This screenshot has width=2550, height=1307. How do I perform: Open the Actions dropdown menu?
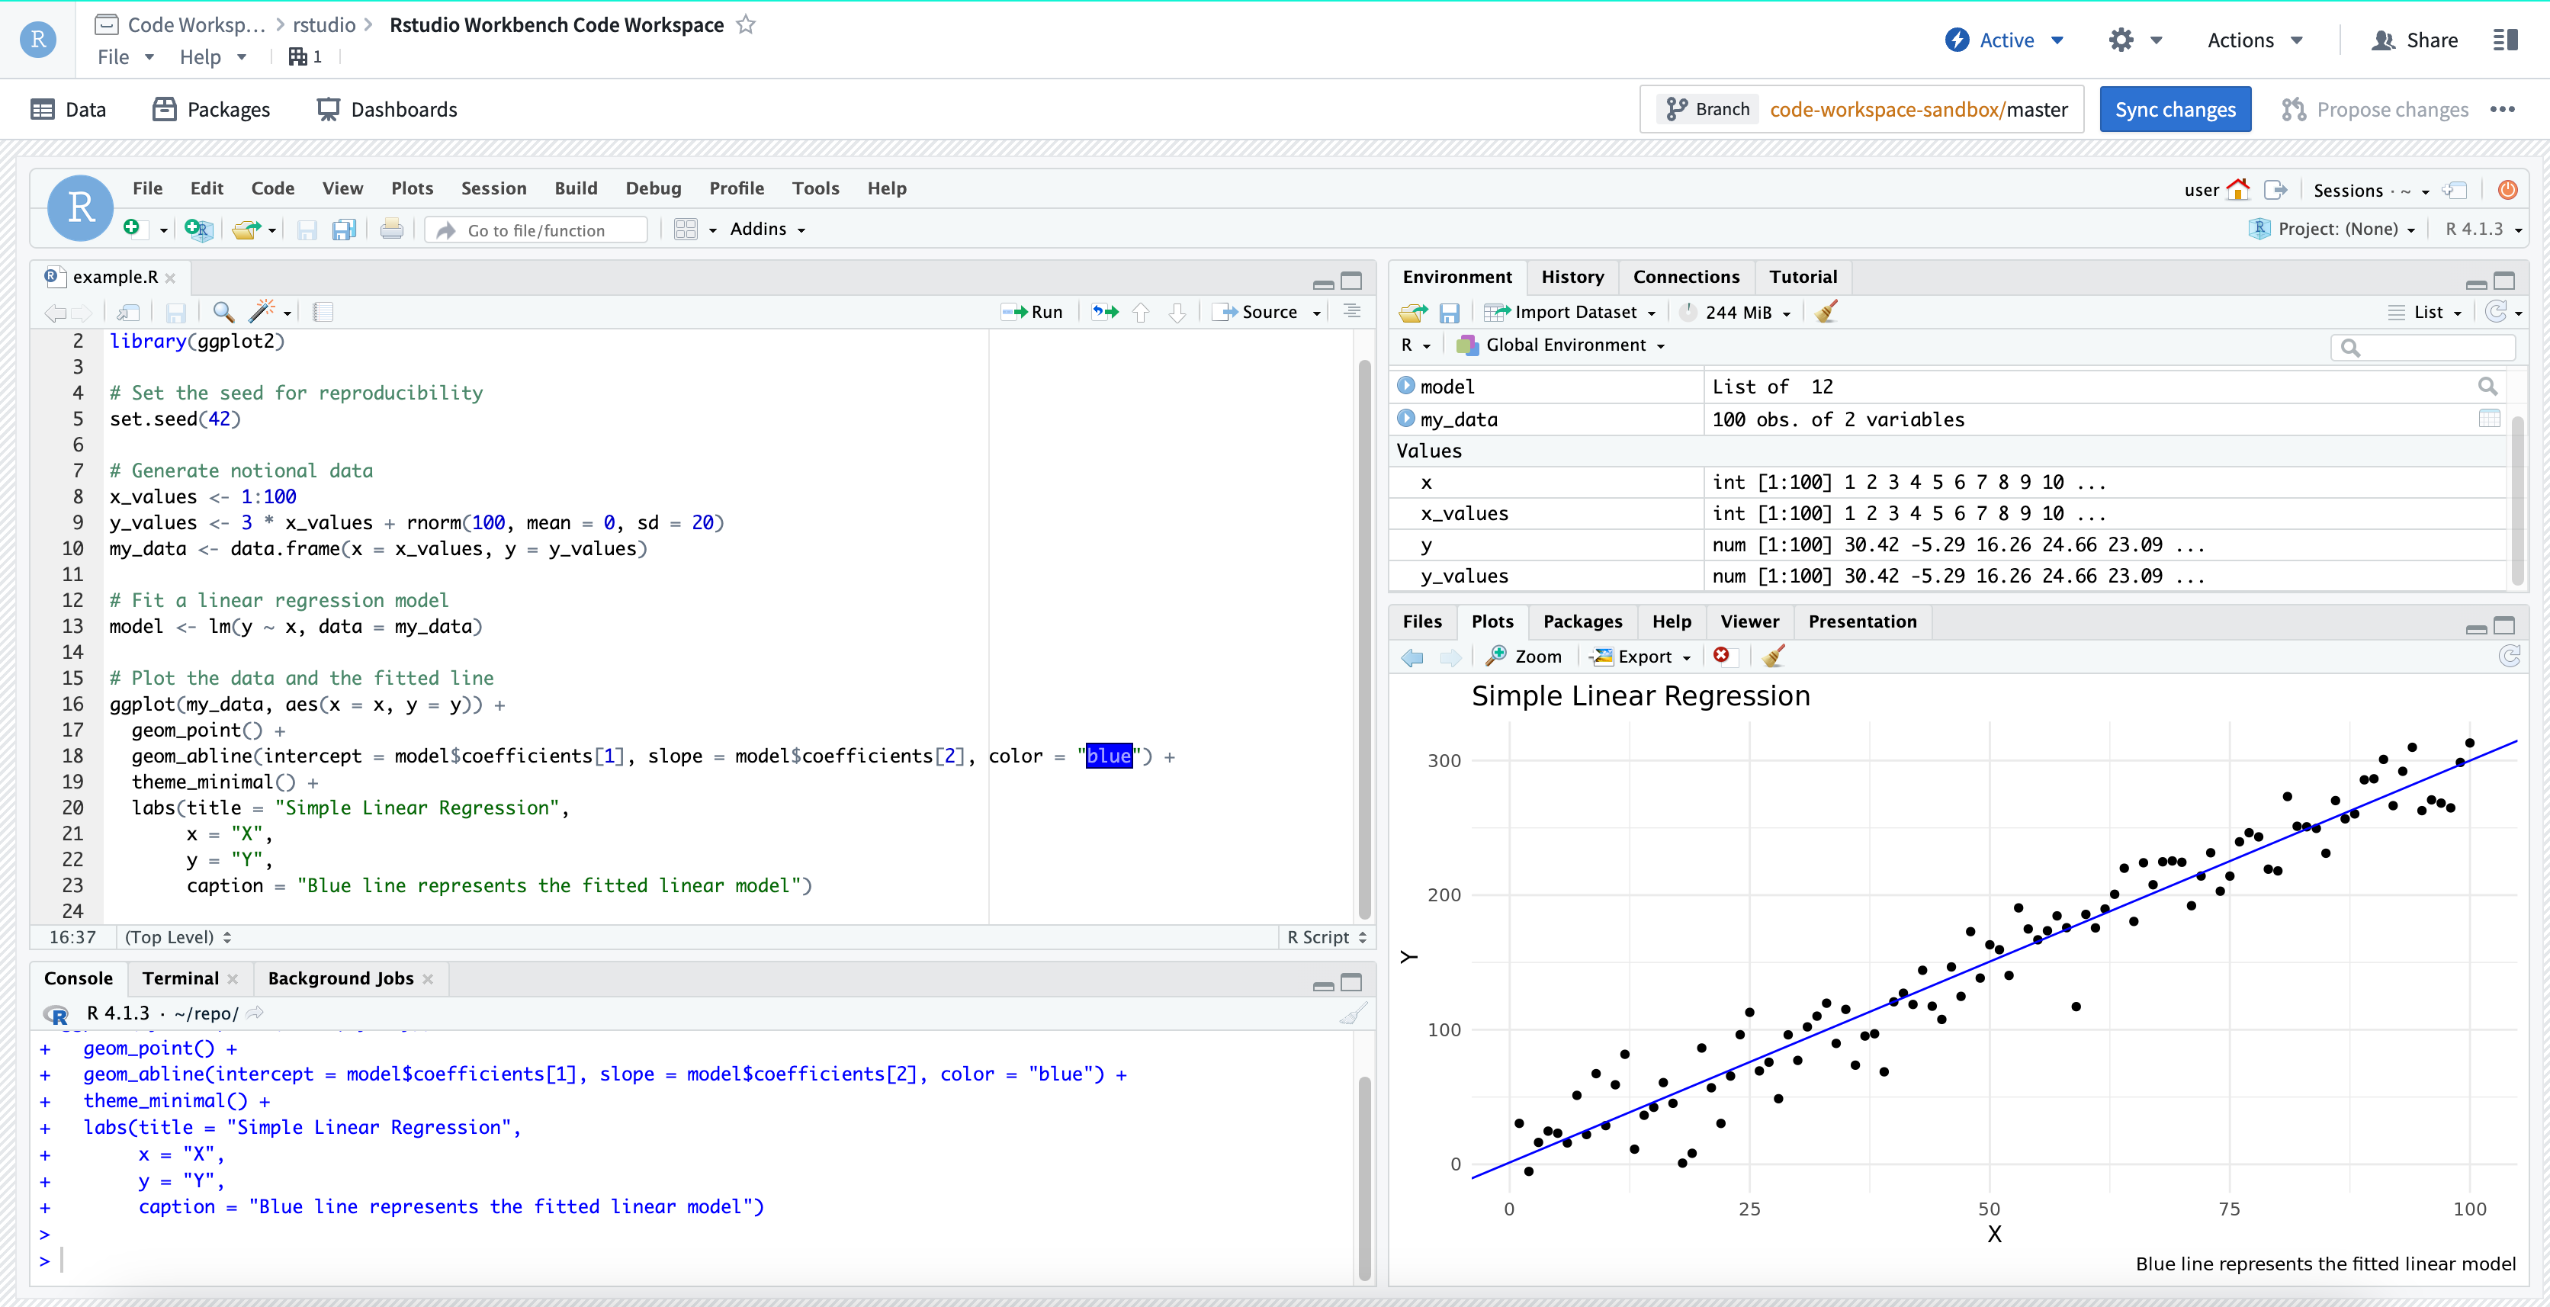click(x=2255, y=40)
